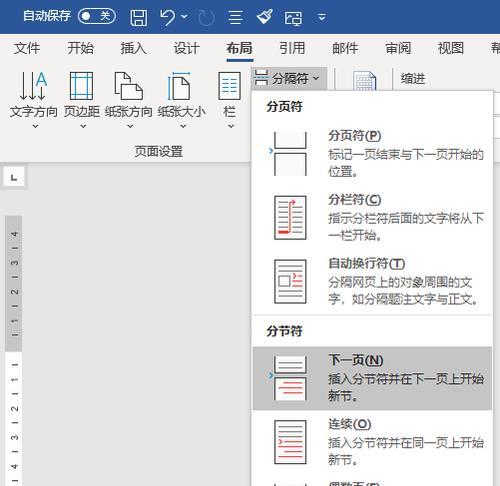The width and height of the screenshot is (500, 486).
Task: Expand the 文字方向 dropdown chevron
Action: tap(35, 126)
